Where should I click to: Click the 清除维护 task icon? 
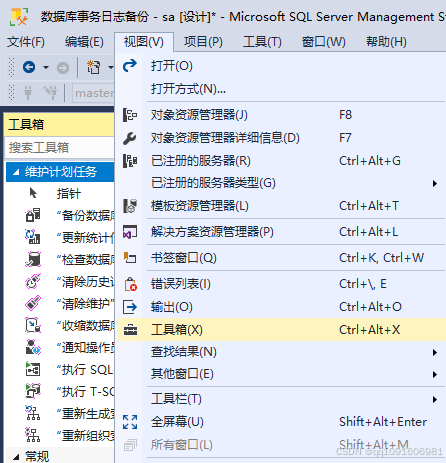33,303
